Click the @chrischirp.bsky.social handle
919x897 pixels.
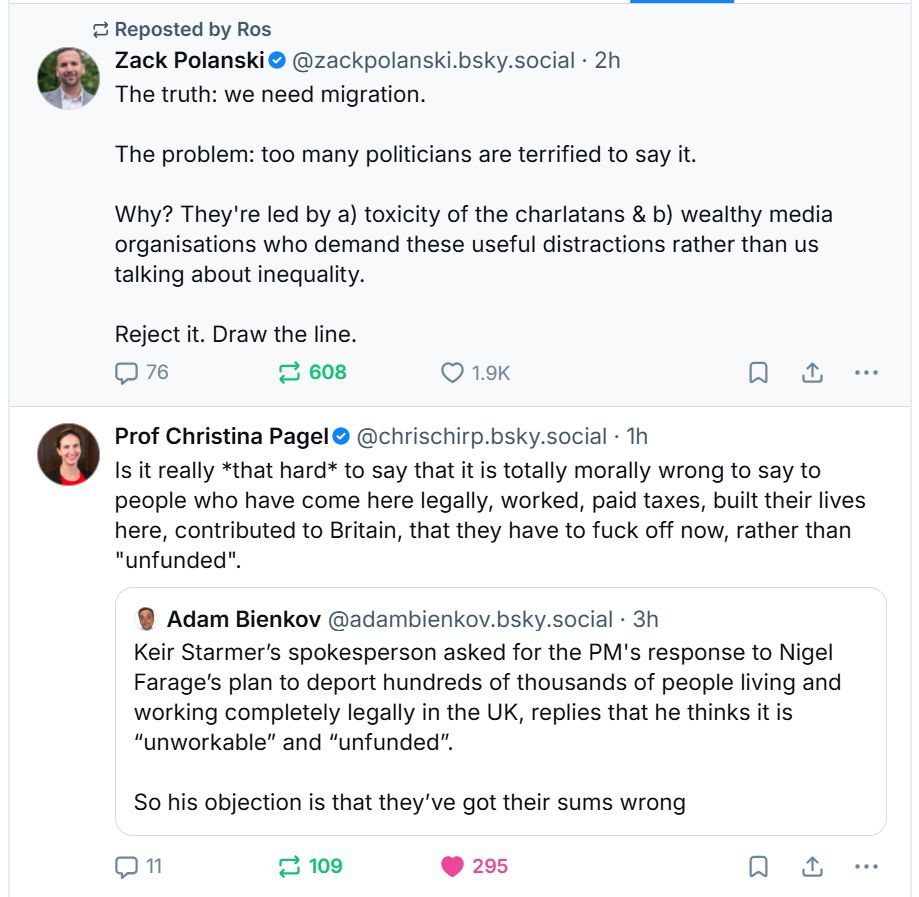point(482,437)
